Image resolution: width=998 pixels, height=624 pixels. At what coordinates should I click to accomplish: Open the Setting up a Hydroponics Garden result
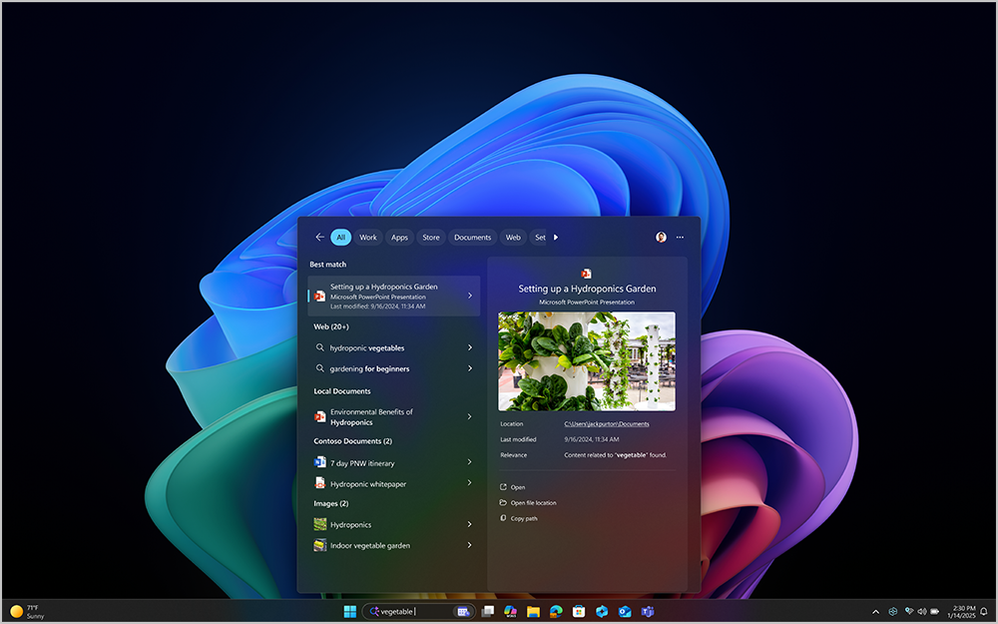[x=394, y=296]
